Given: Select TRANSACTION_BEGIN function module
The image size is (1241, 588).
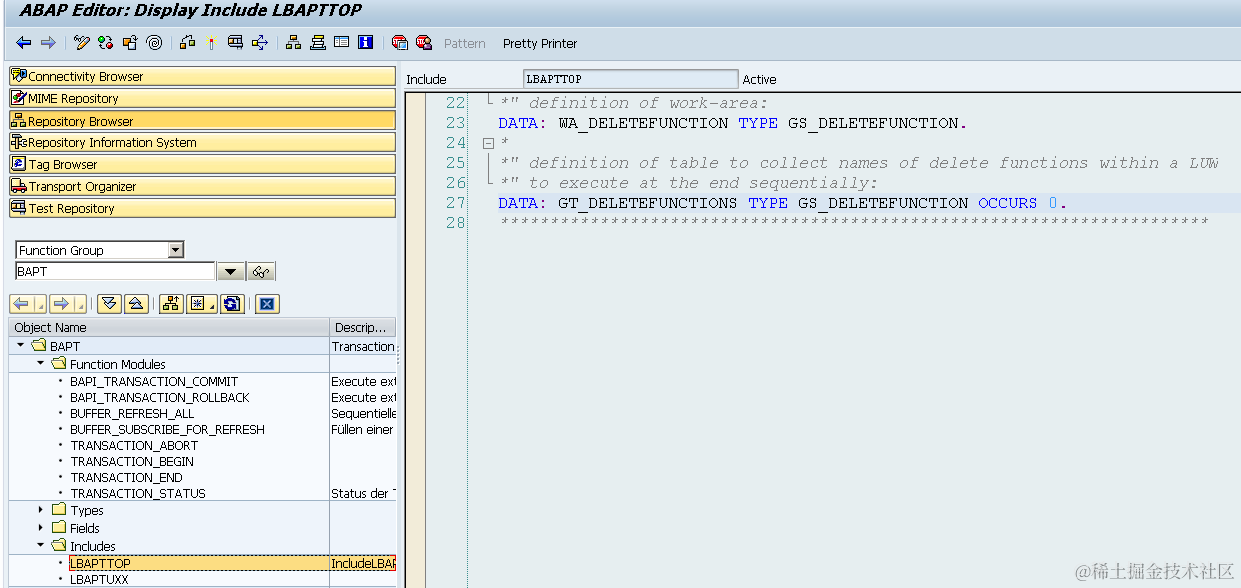Looking at the screenshot, I should click(x=132, y=461).
